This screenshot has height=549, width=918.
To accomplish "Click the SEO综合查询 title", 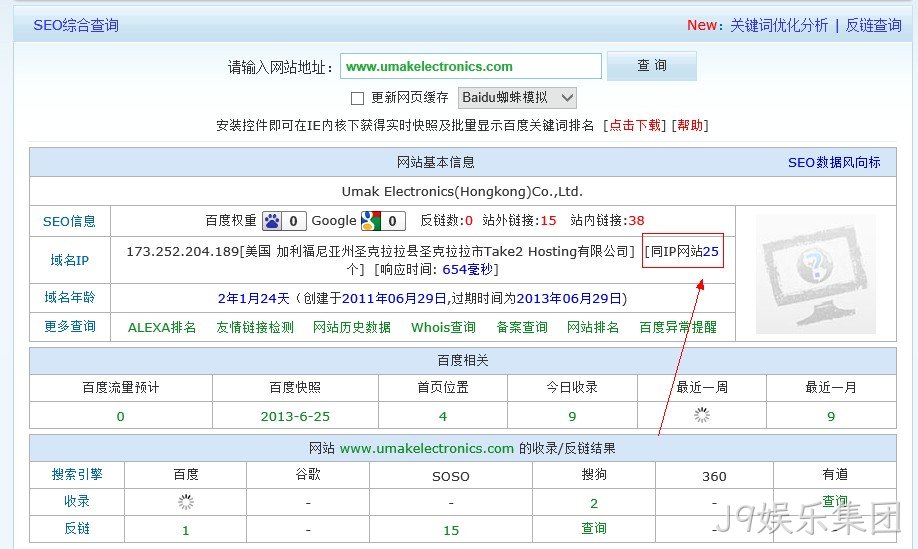I will (x=76, y=25).
